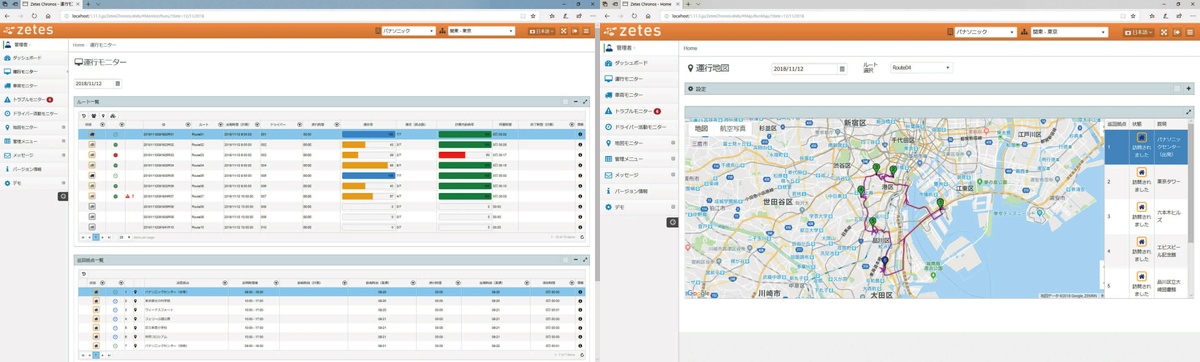Viewport: 1200px width, 362px height.
Task: Maximize the ルート一覧 panel
Action: point(585,102)
